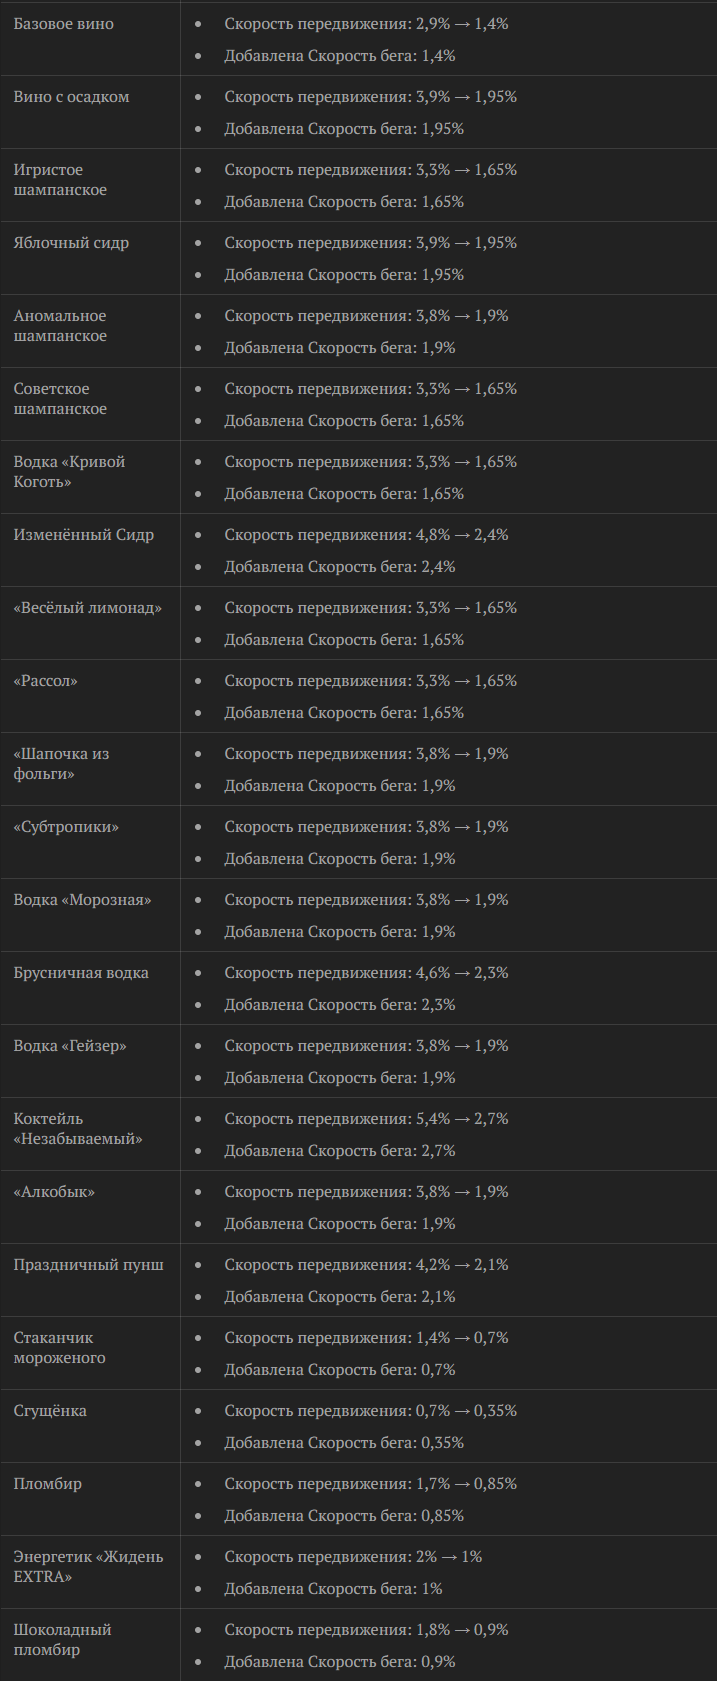This screenshot has height=1681, width=717.
Task: Click movement speed 5,4% → 2,7% text
Action: point(366,1119)
